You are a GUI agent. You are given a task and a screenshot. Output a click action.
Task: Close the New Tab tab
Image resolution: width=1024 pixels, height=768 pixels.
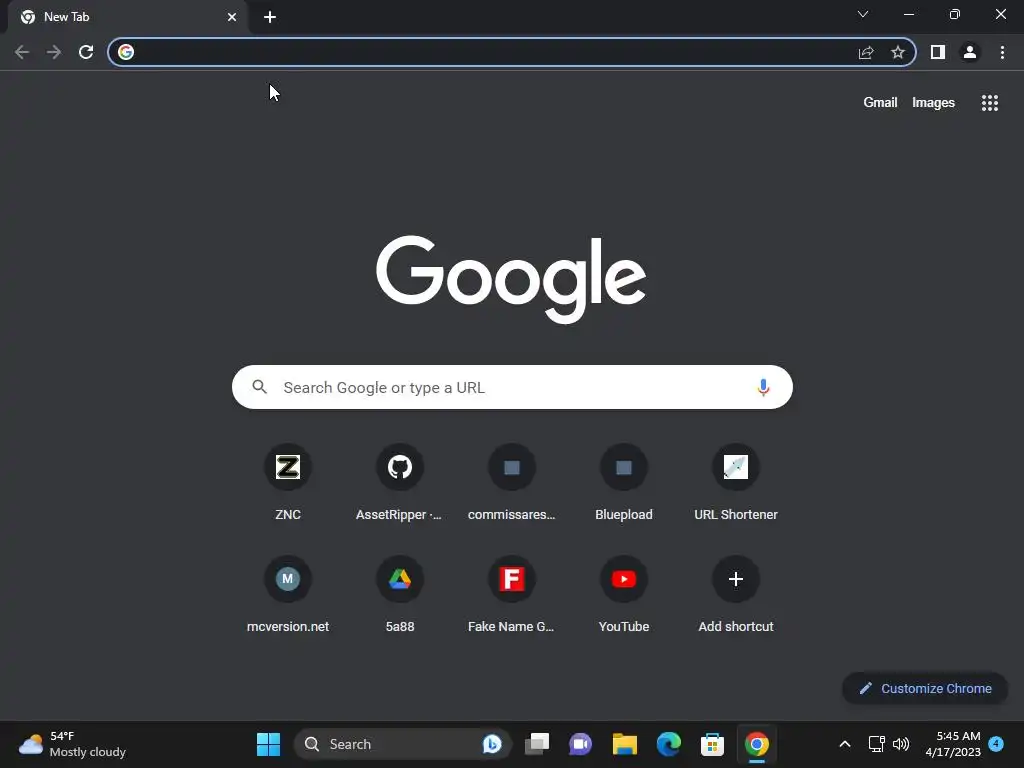[x=232, y=17]
